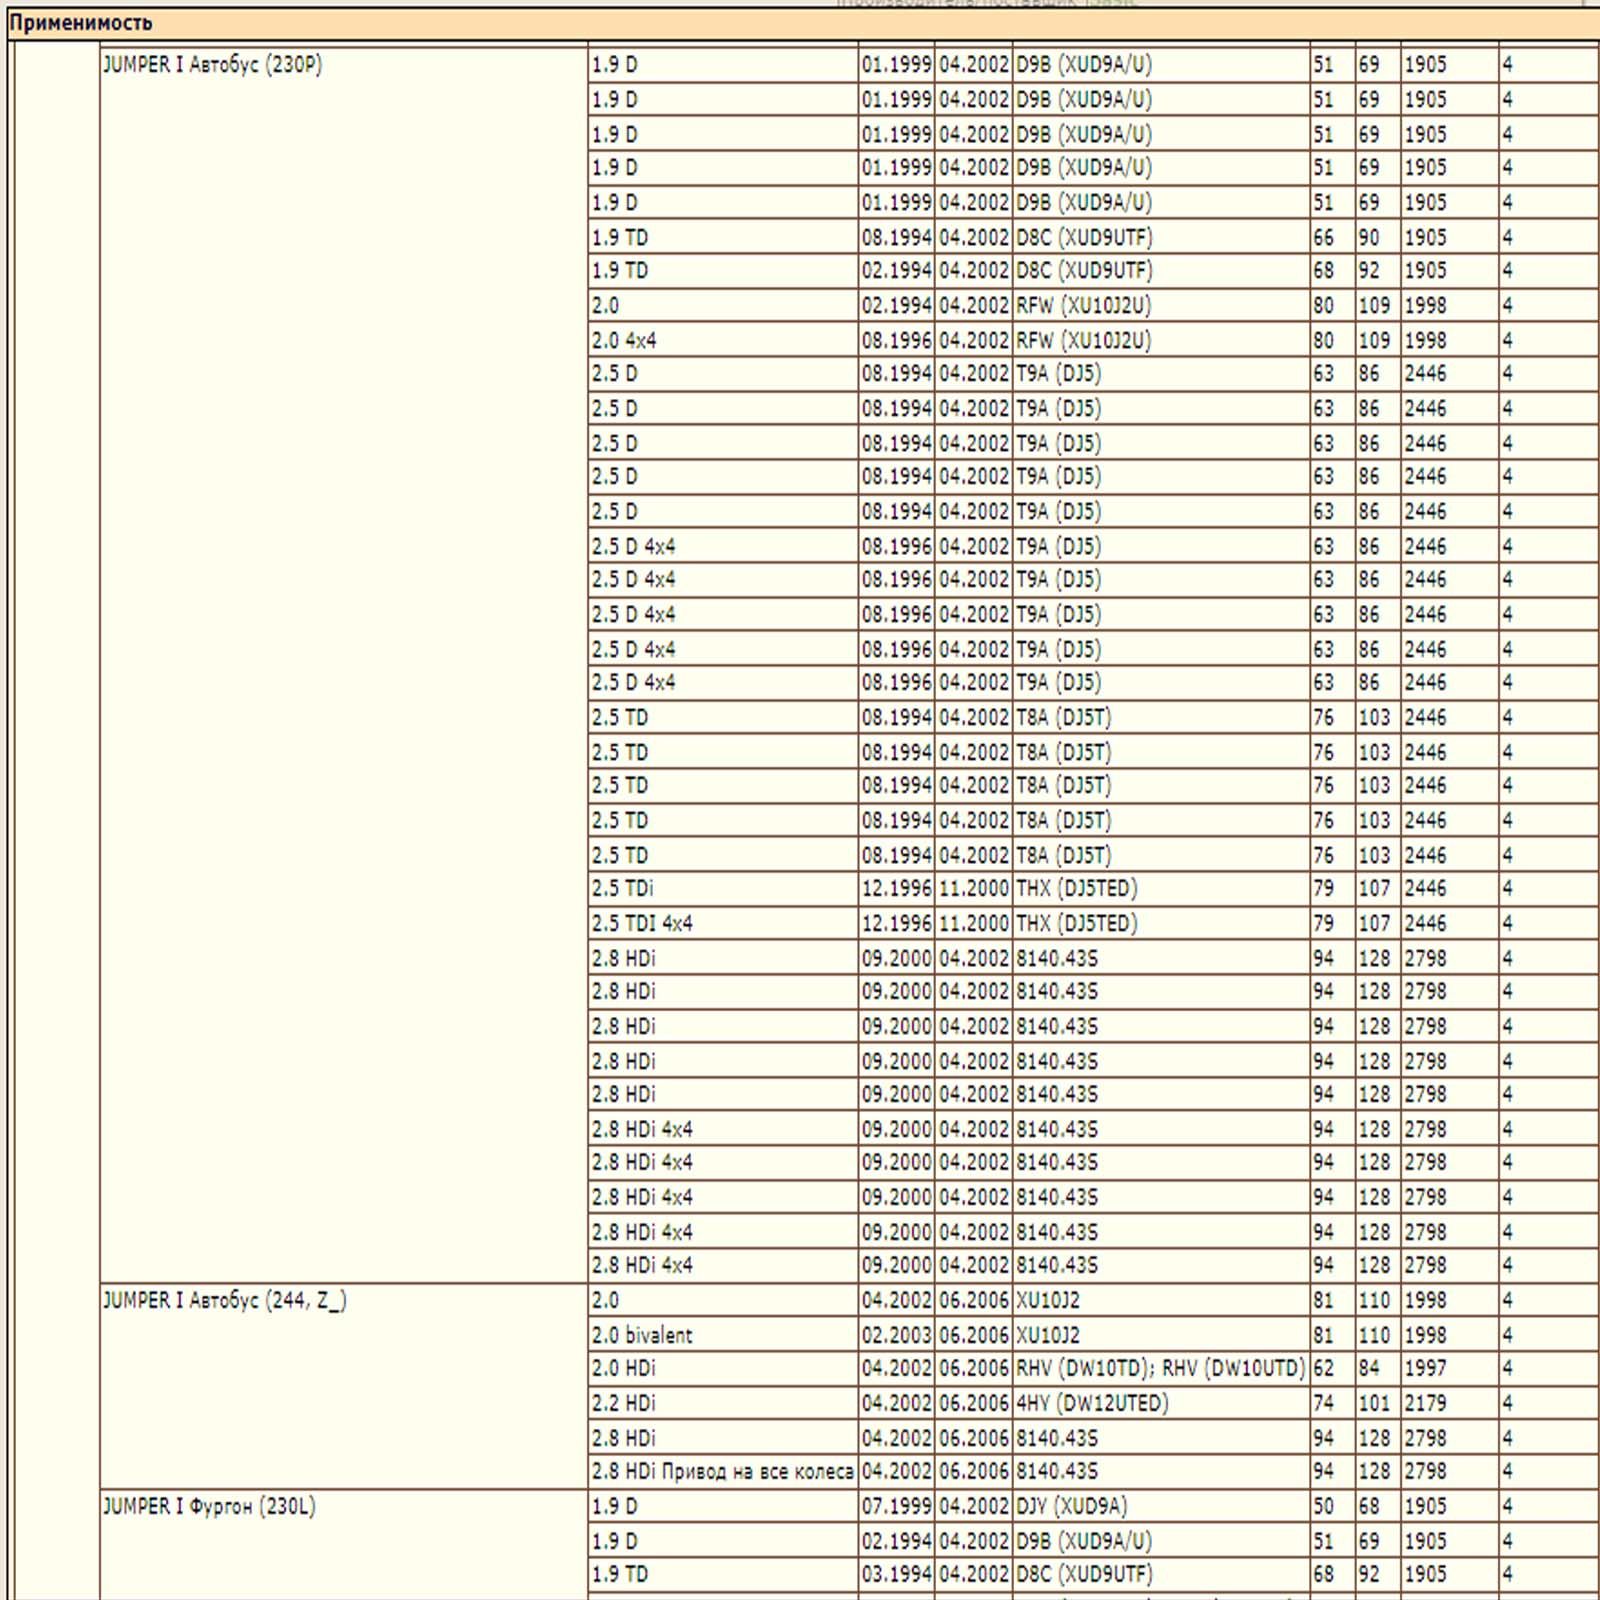Click D8C (XUD9UTF) in the 03.1994 row
Image resolution: width=1600 pixels, height=1600 pixels.
pyautogui.click(x=1161, y=1574)
